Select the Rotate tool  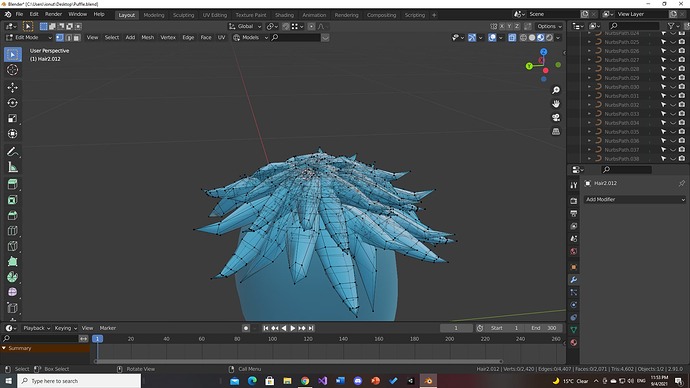12,103
